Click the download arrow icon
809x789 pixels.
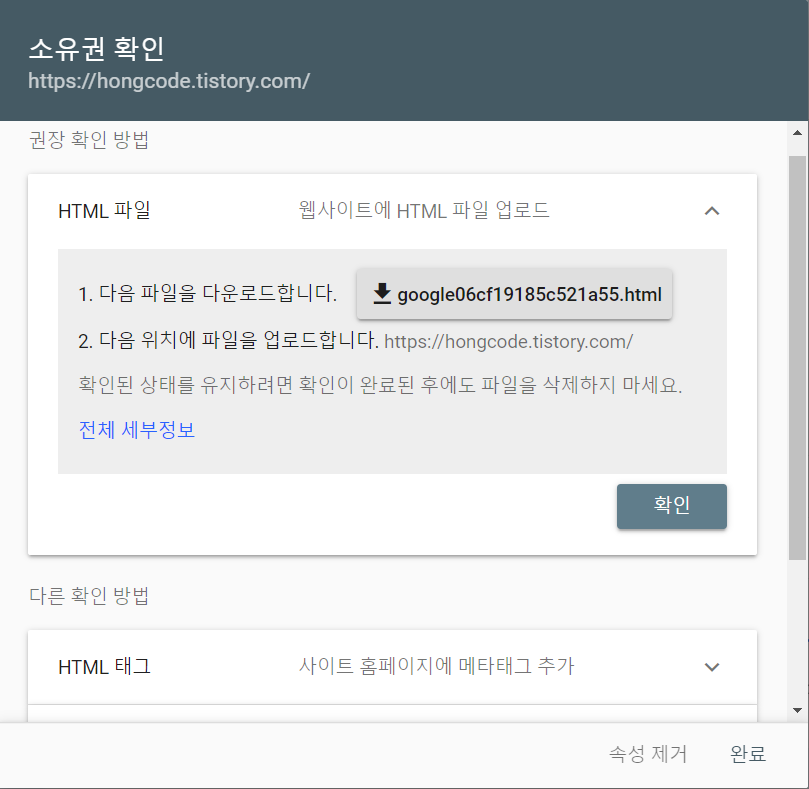click(x=382, y=294)
